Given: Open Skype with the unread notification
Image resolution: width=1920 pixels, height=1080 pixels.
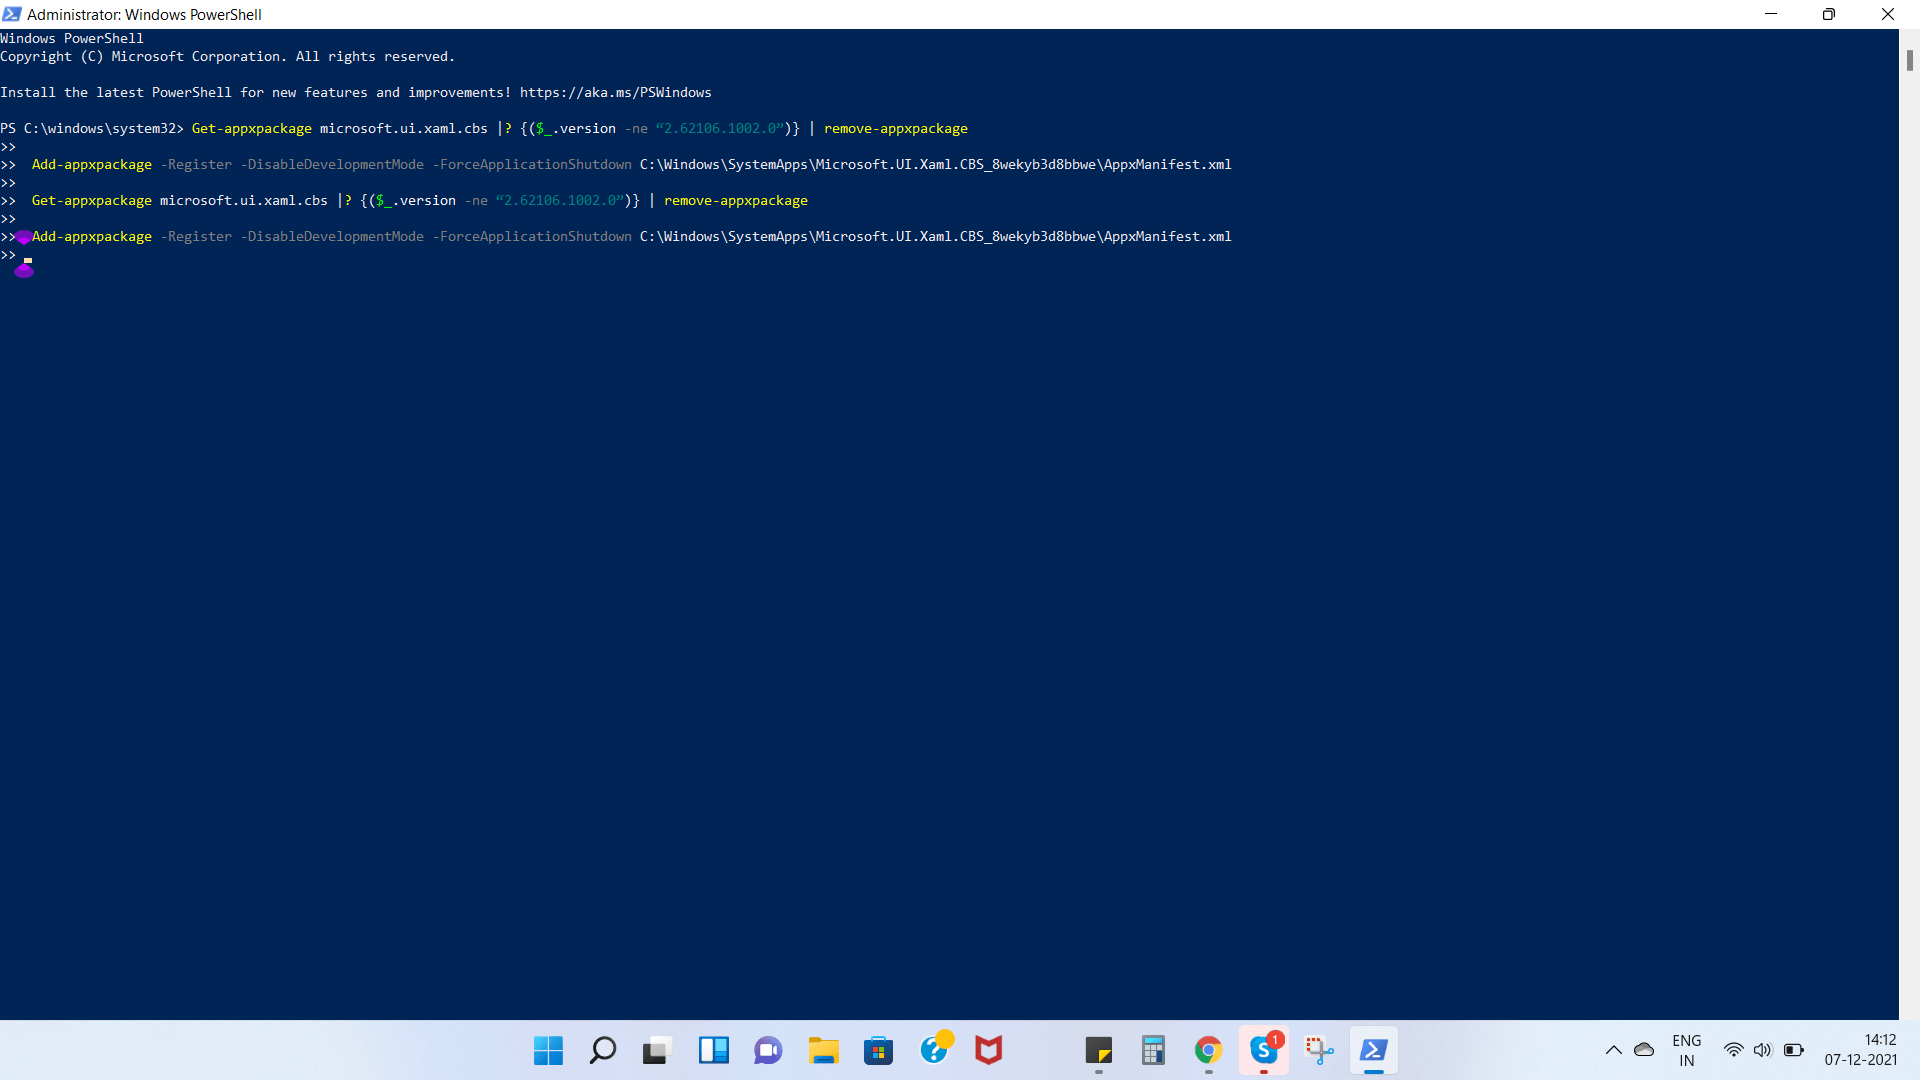Looking at the screenshot, I should tap(1263, 1050).
